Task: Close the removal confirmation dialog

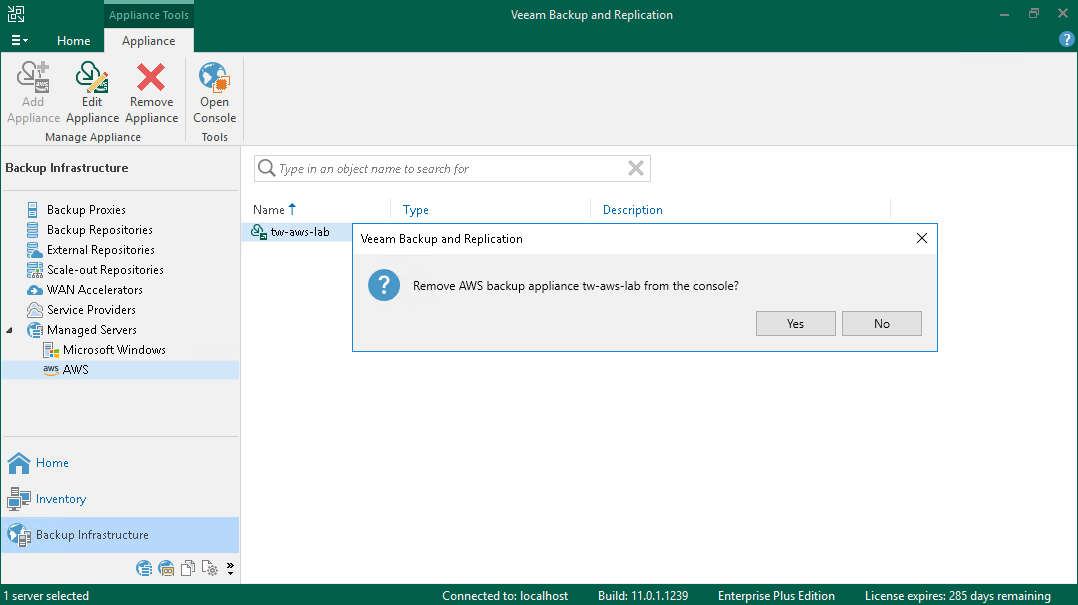Action: pyautogui.click(x=922, y=238)
